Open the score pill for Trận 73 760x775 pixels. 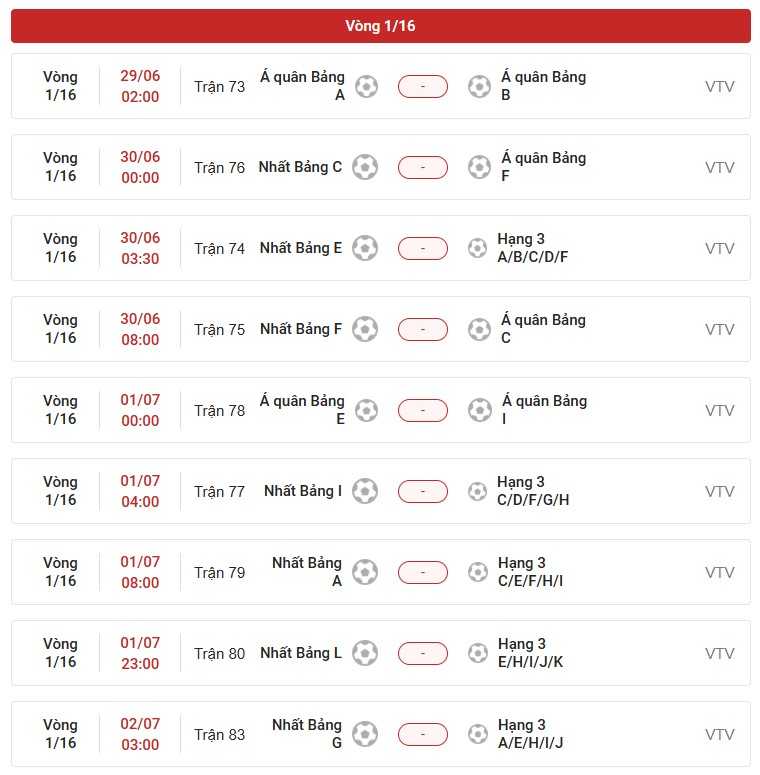pyautogui.click(x=423, y=86)
